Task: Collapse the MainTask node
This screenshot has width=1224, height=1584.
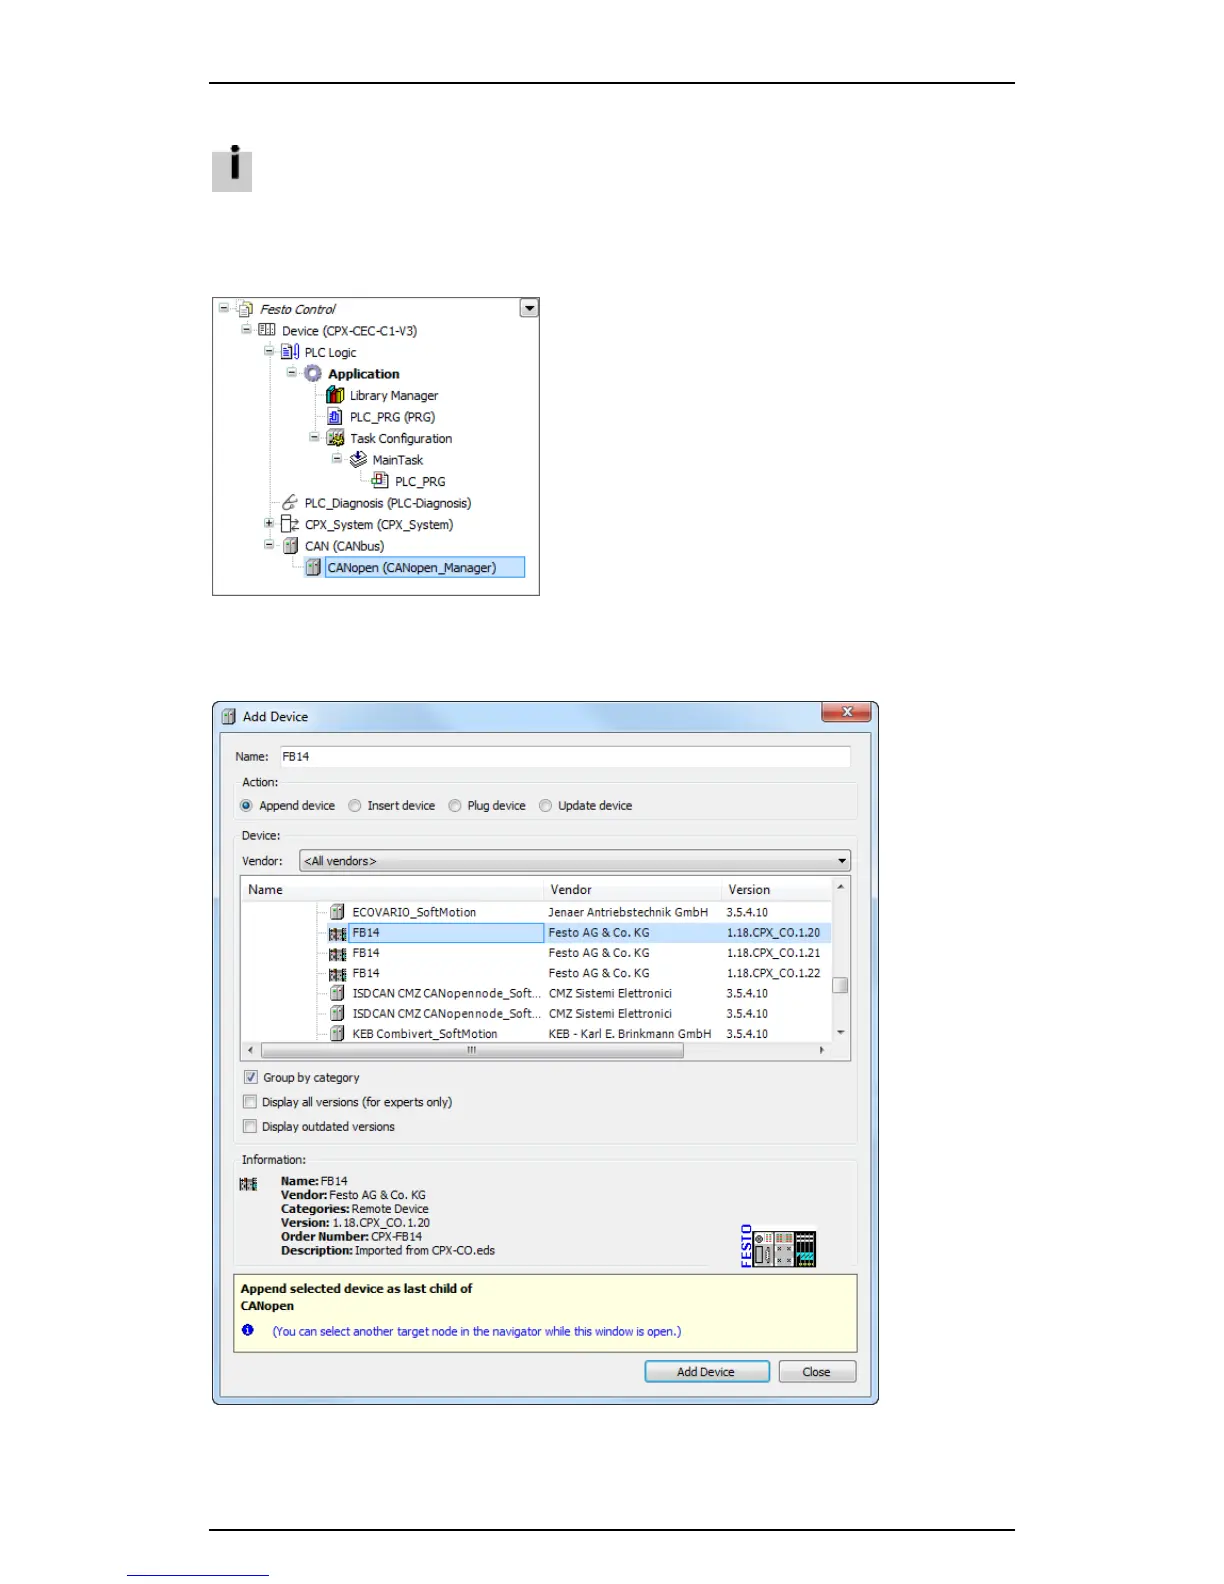Action: click(337, 458)
